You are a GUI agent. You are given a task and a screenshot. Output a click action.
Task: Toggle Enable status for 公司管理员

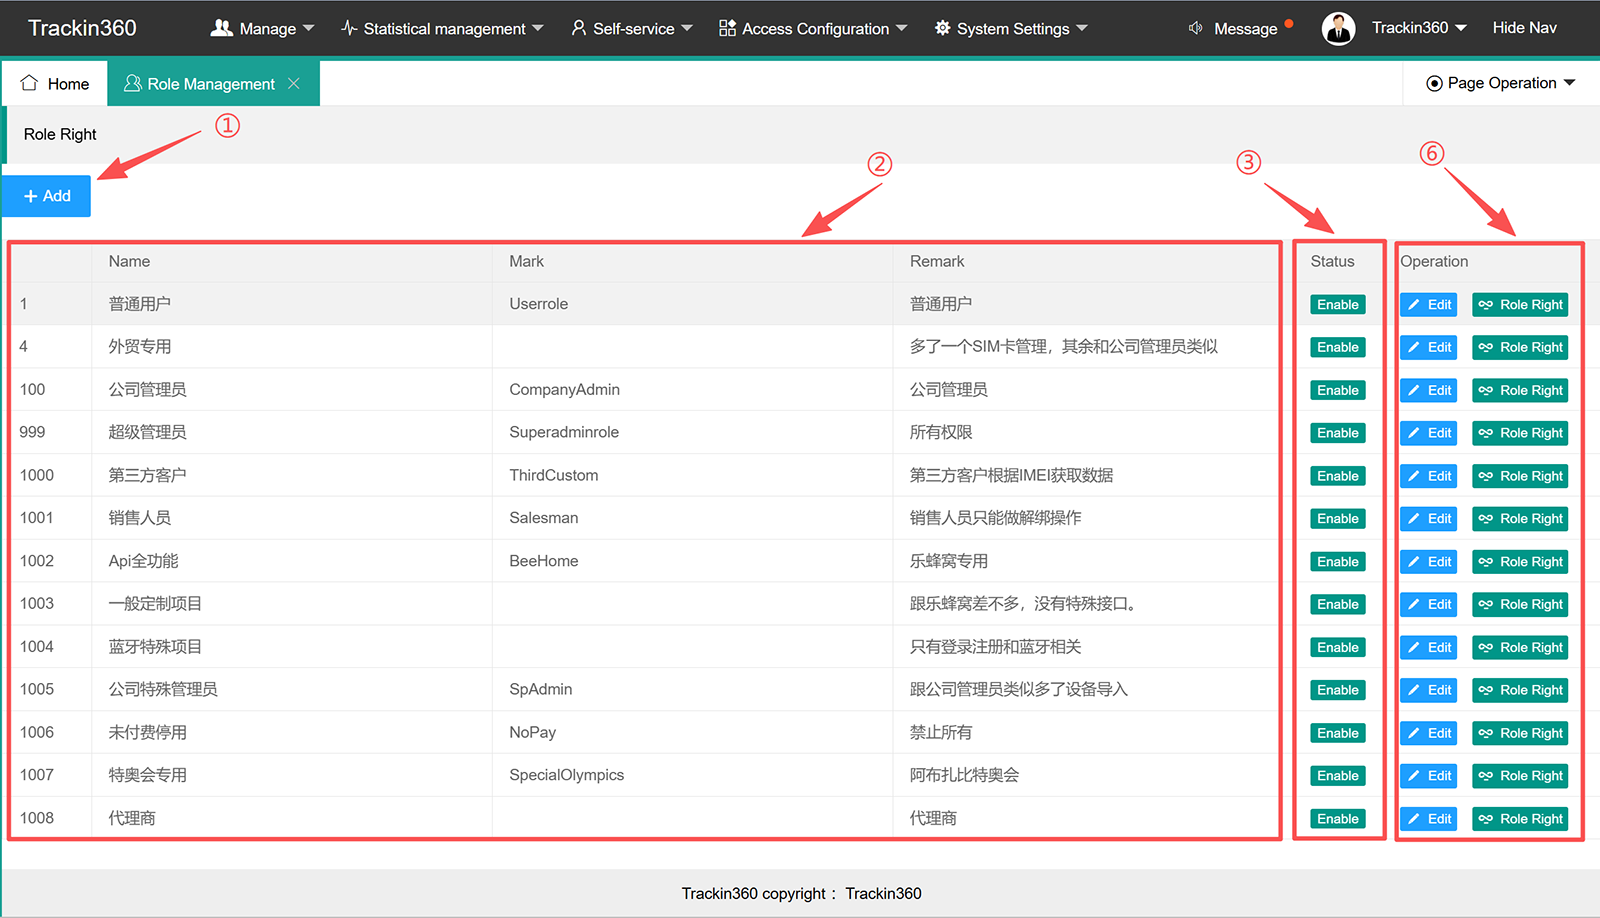point(1338,391)
